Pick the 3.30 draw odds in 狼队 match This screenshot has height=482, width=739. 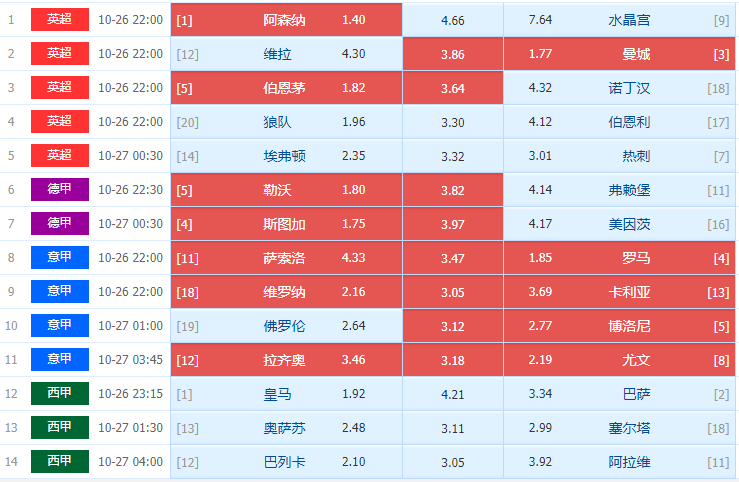pyautogui.click(x=452, y=121)
